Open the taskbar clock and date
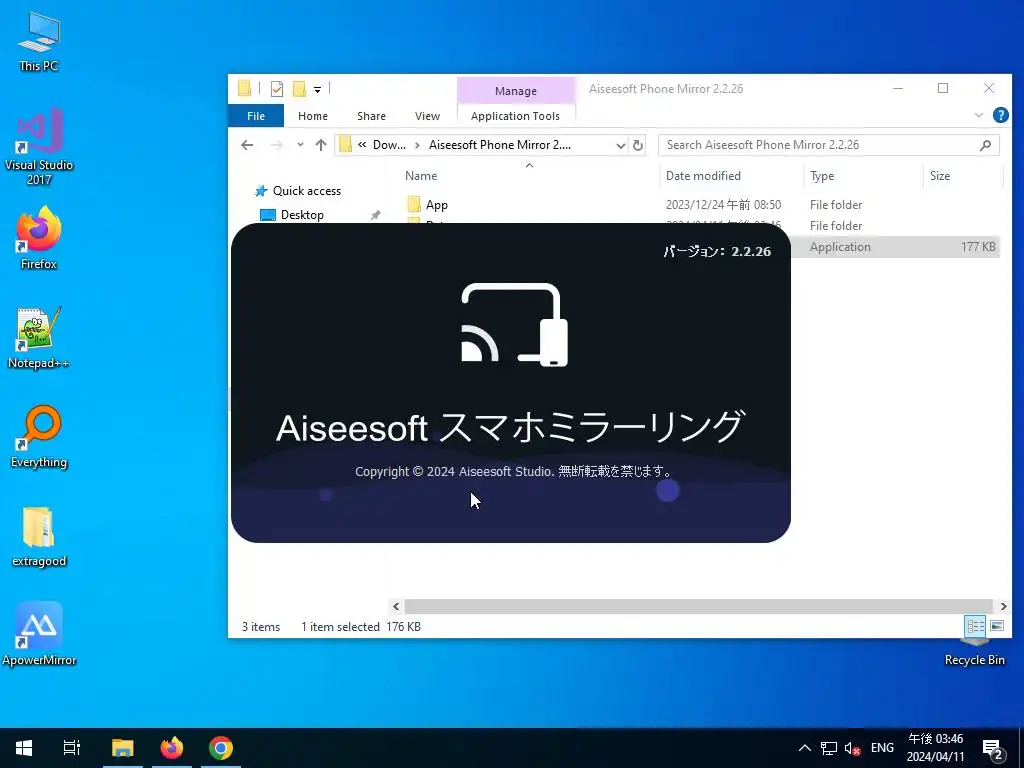 coord(935,748)
